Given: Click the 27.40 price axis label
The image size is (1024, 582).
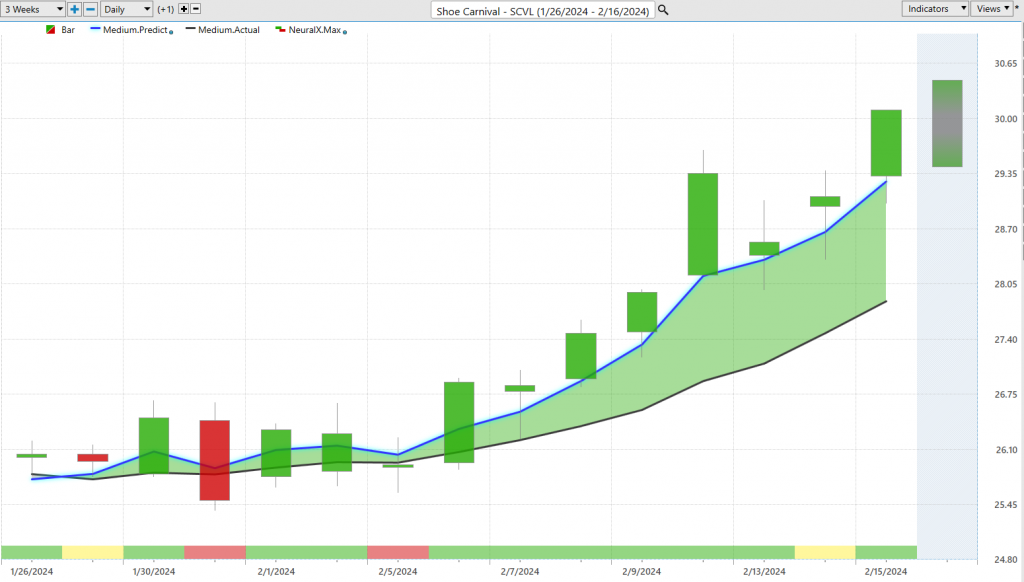Looking at the screenshot, I should (x=1006, y=340).
